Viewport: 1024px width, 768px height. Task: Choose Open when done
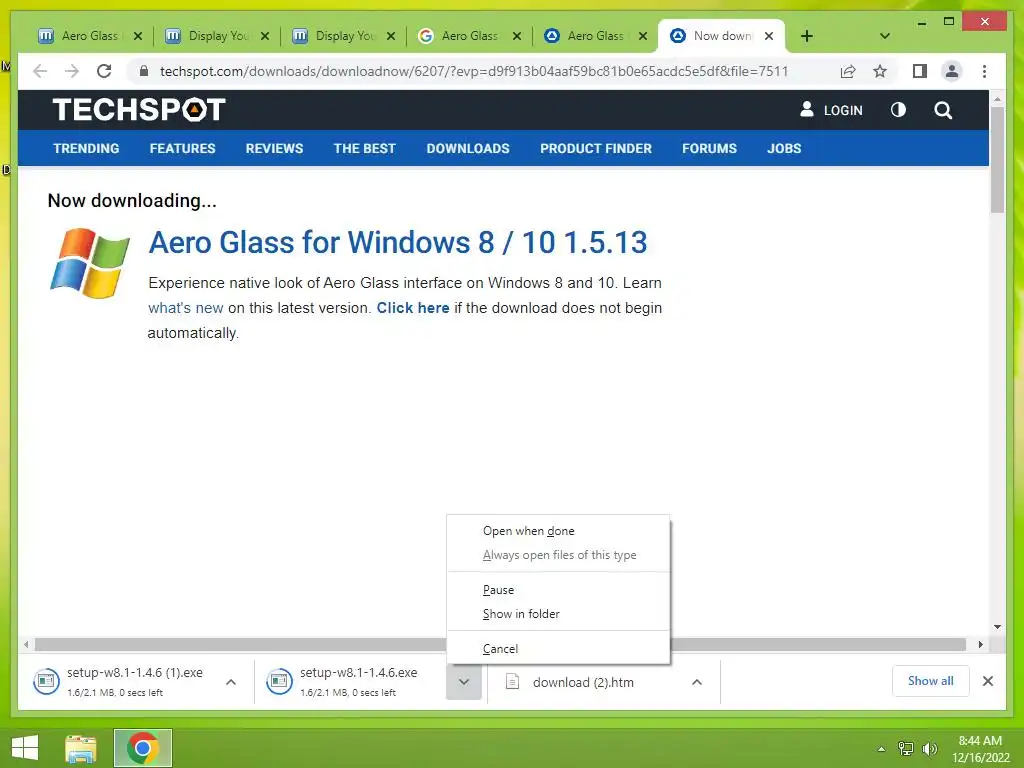coord(558,531)
